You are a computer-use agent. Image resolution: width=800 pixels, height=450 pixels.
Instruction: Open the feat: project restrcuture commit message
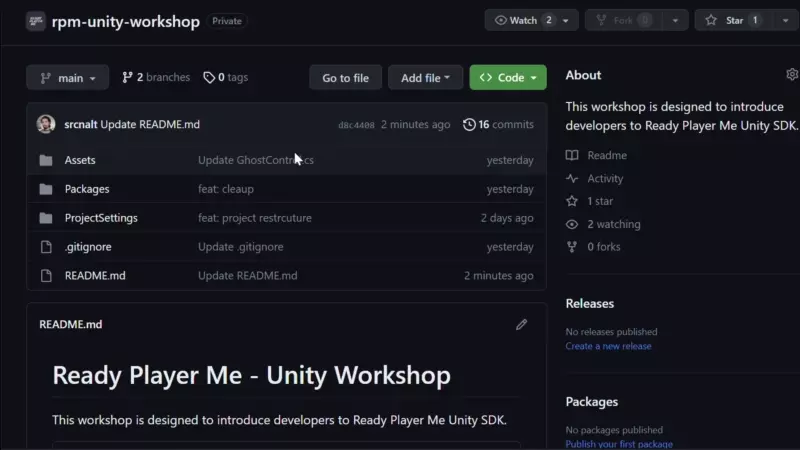pos(255,218)
